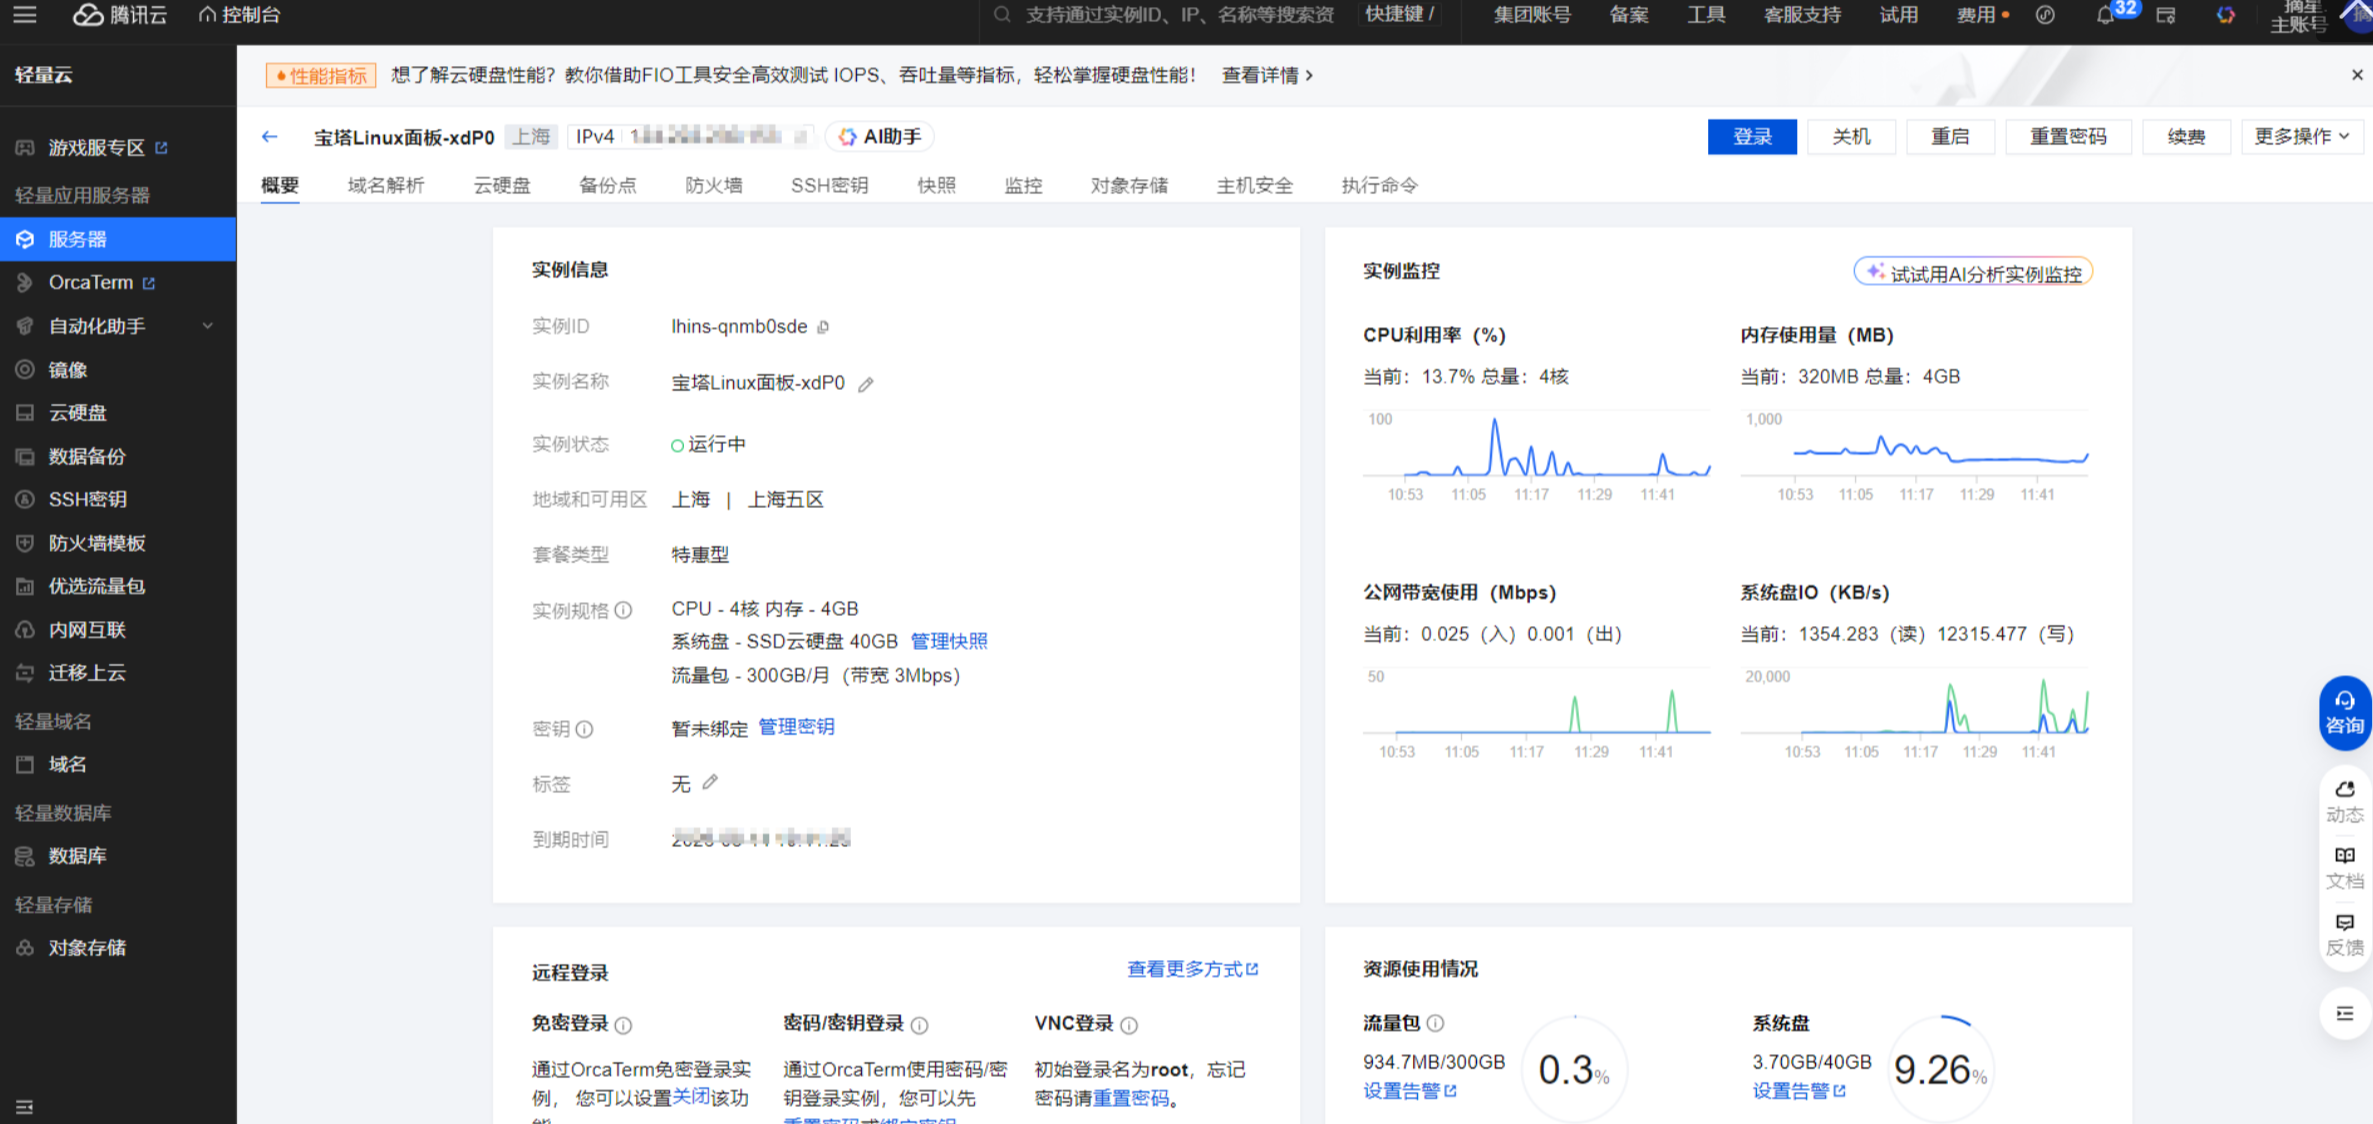The image size is (2373, 1124).
Task: Open the 更多操作 dropdown
Action: [x=2301, y=137]
